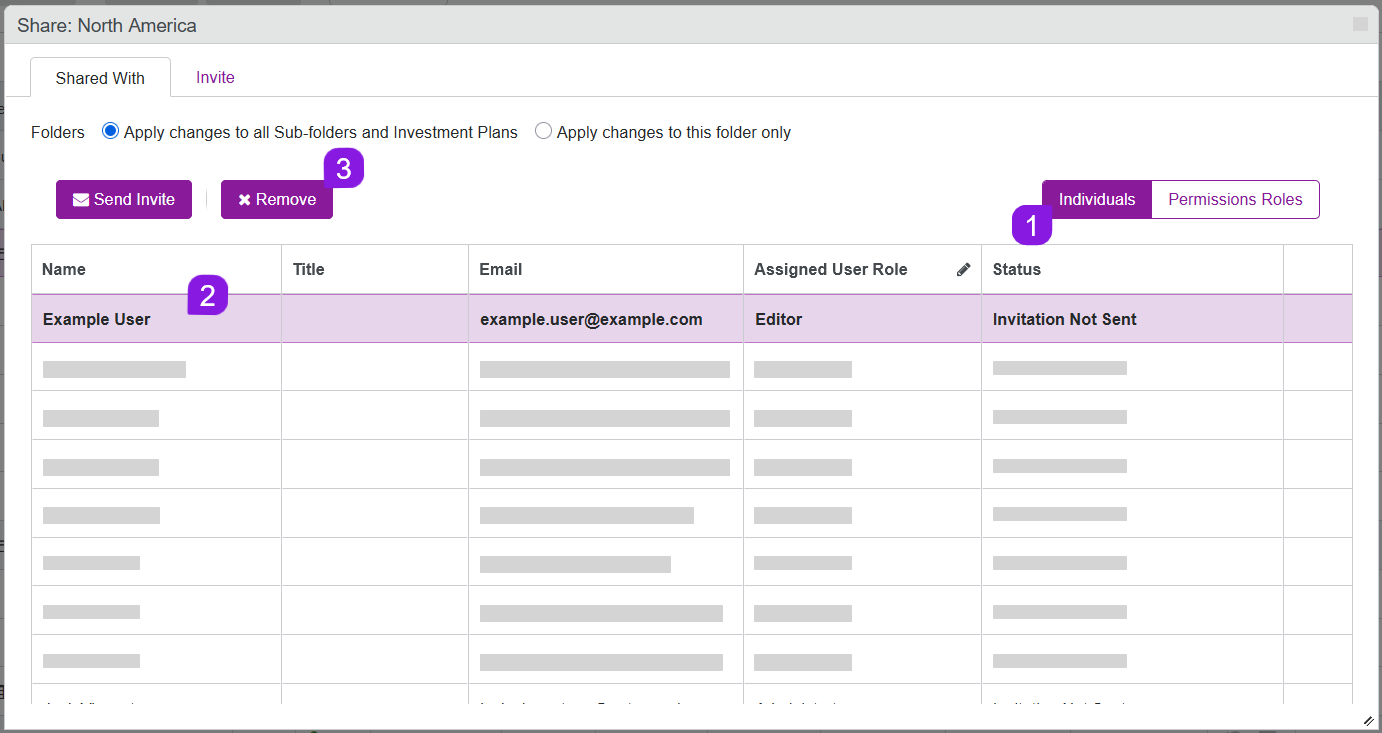Click the Remove button

[x=277, y=199]
